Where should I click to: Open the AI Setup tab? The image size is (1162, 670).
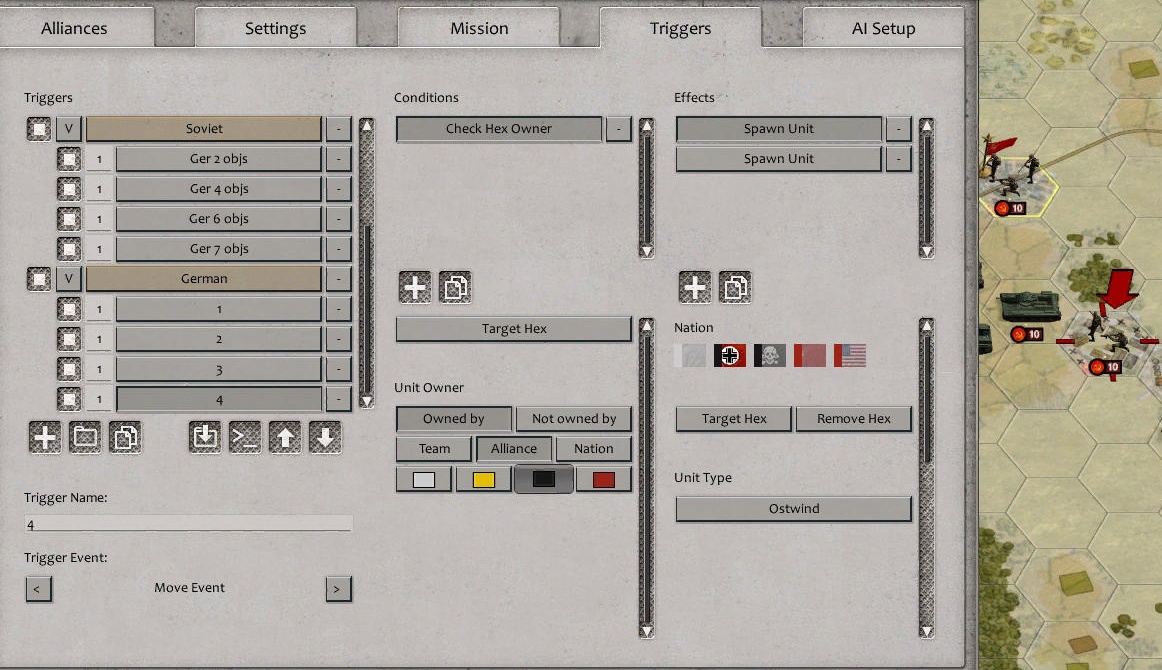[x=883, y=28]
